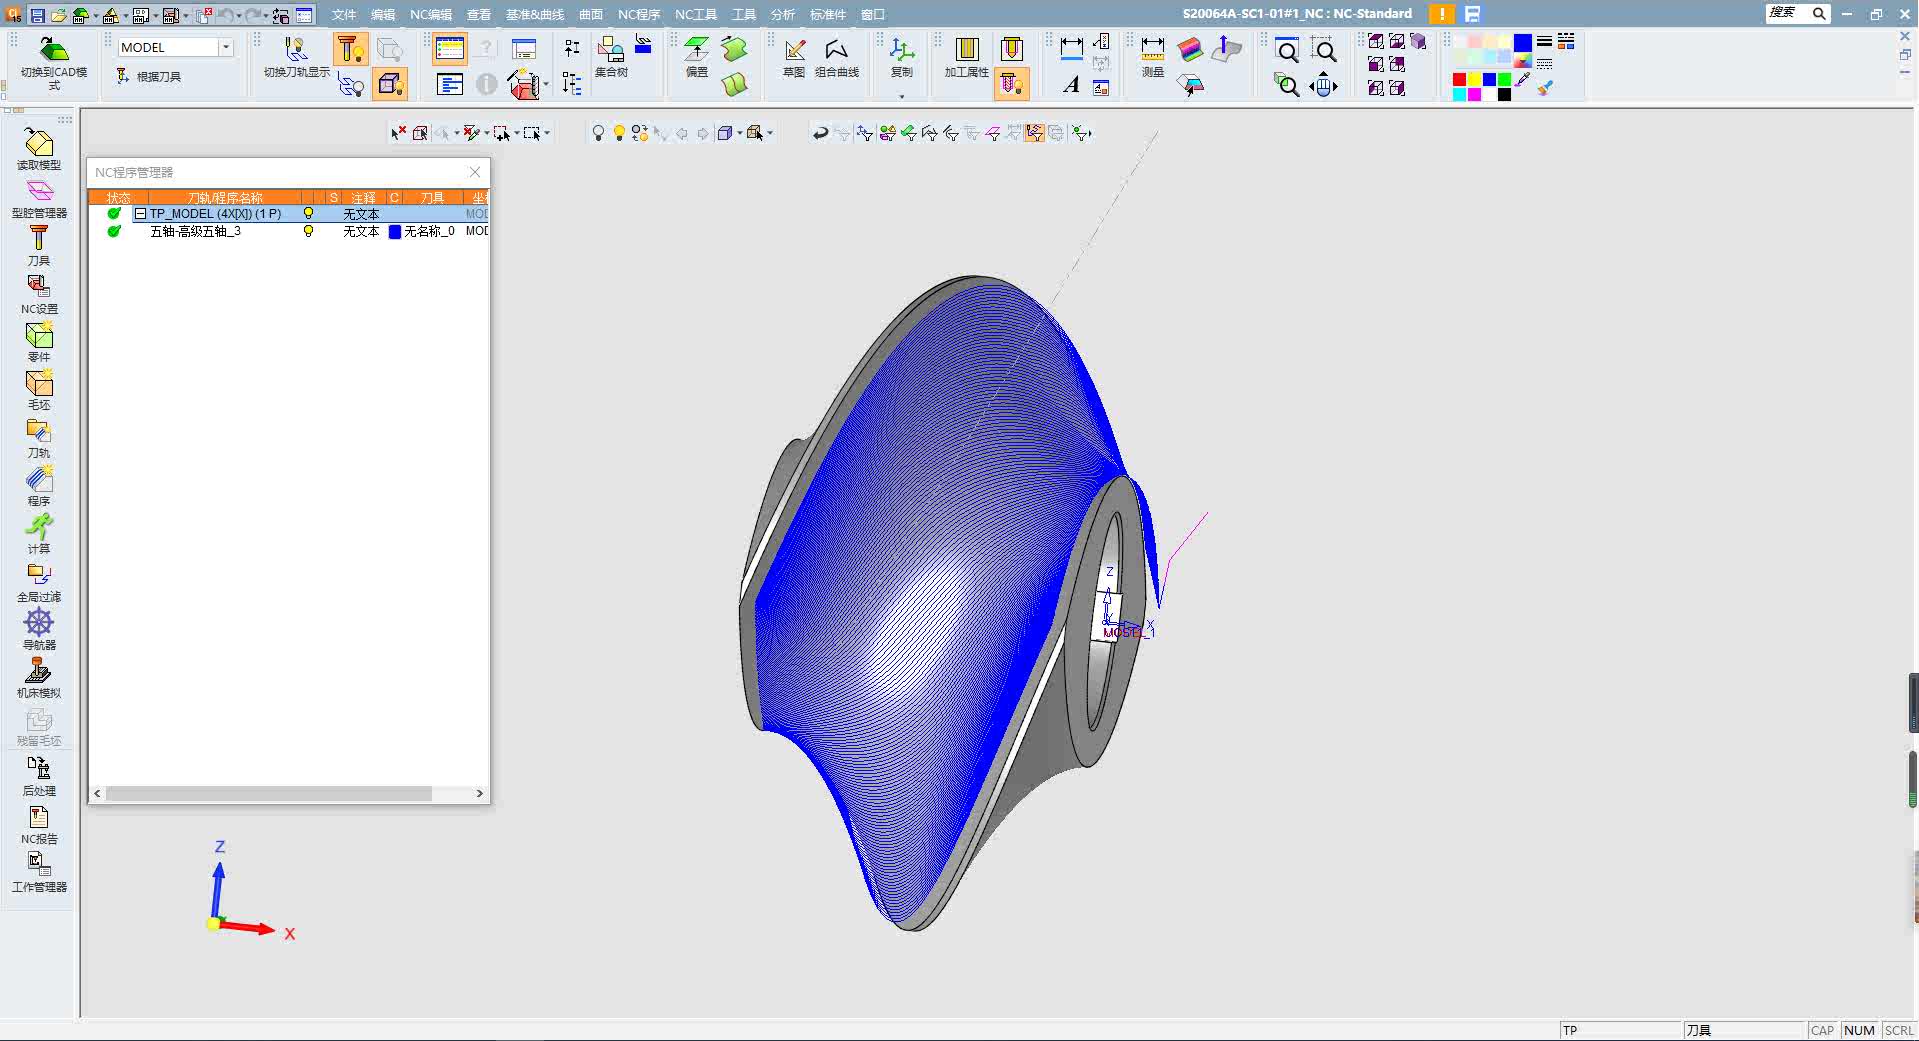This screenshot has width=1919, height=1041.
Task: Click the 组合曲线 composite curve tool
Action: click(x=837, y=57)
